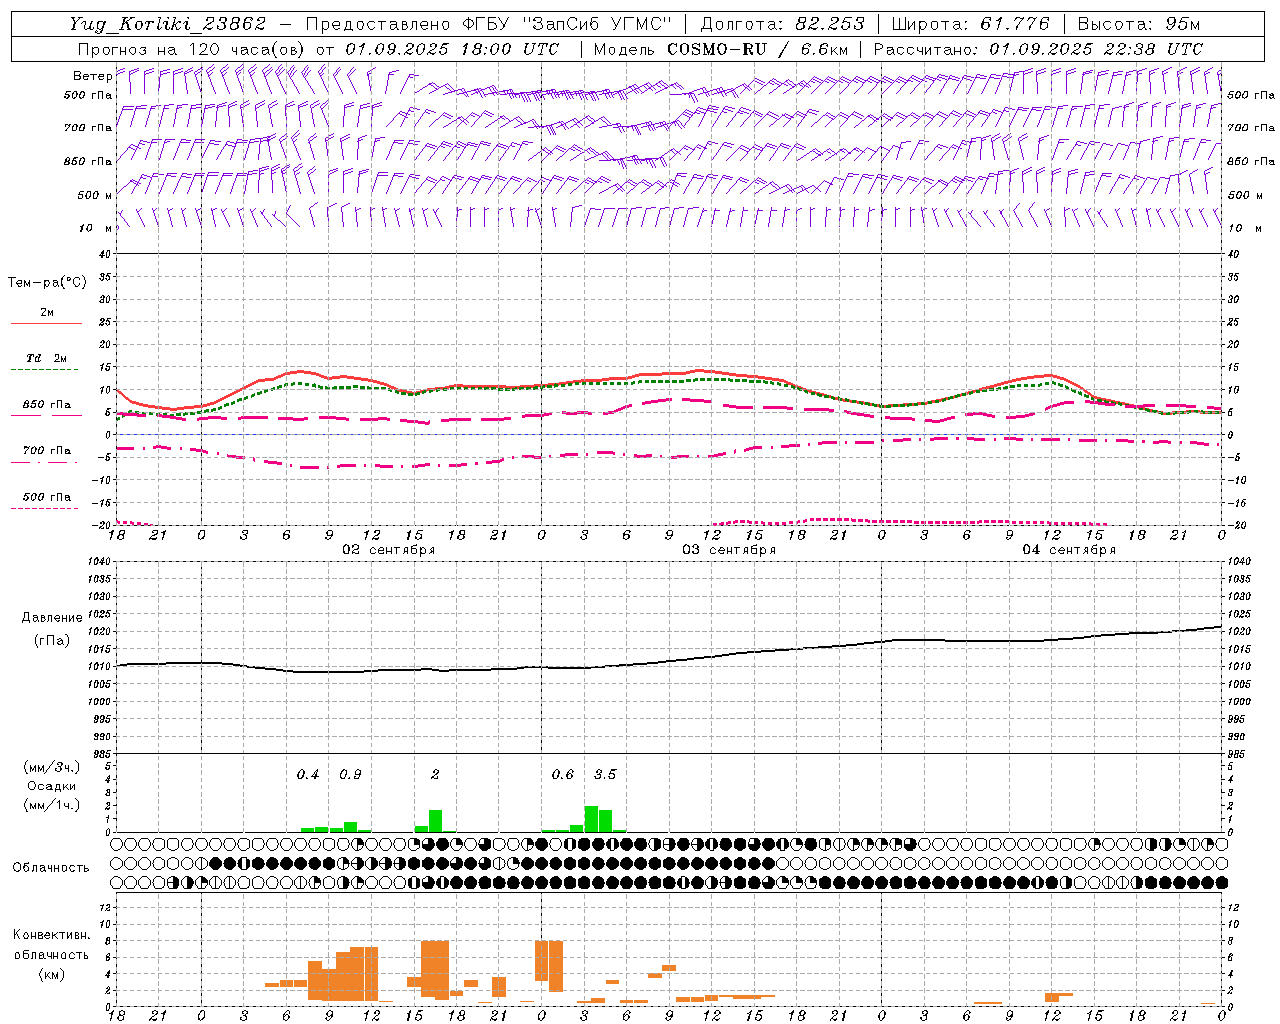Click the 0.6 three-hour precipitation value

pos(563,775)
